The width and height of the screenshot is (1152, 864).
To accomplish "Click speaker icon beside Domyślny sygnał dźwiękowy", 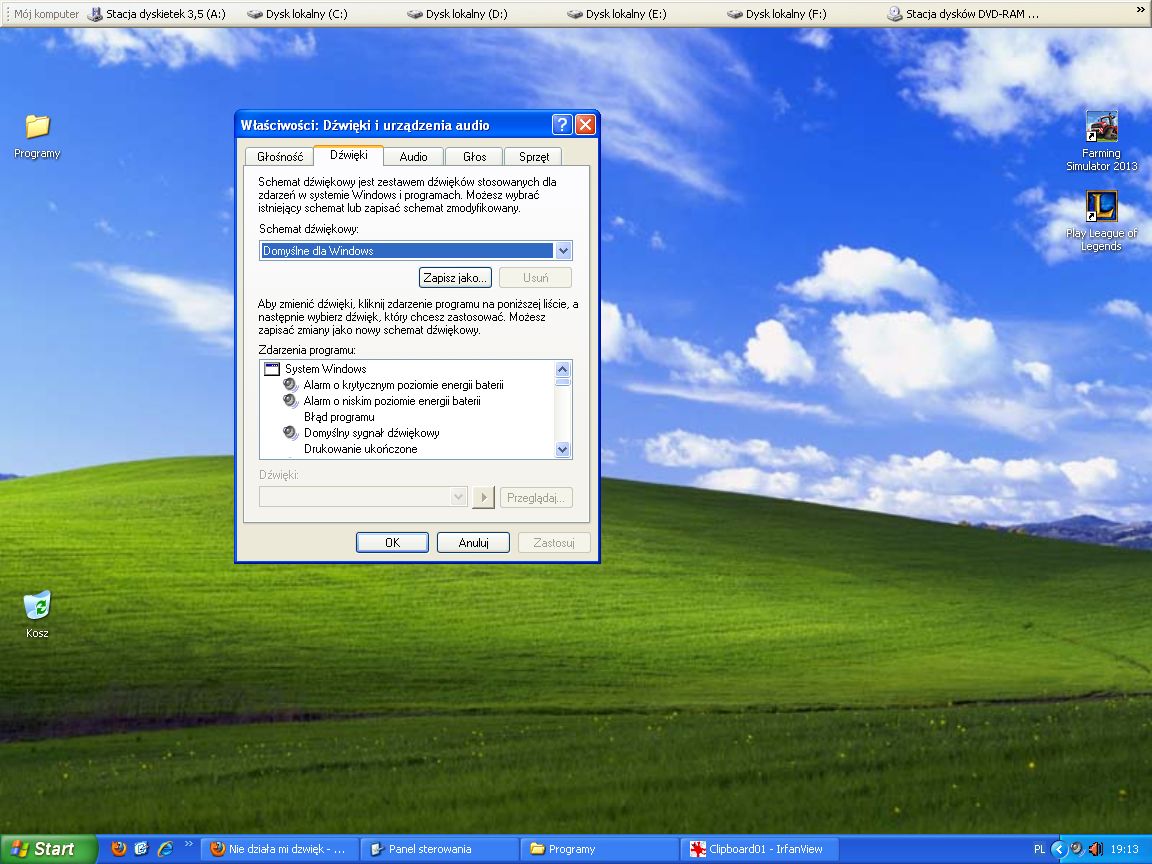I will (291, 433).
